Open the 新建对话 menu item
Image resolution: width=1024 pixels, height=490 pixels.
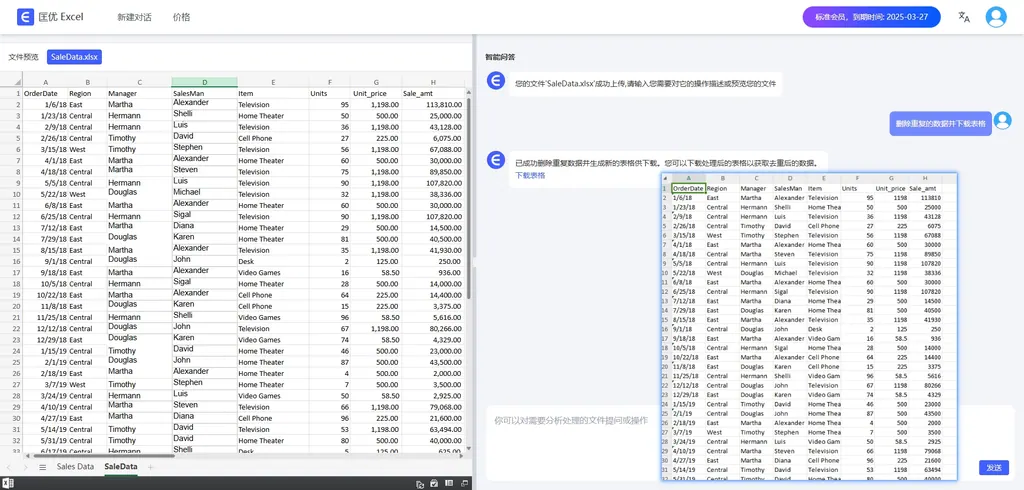coord(134,17)
